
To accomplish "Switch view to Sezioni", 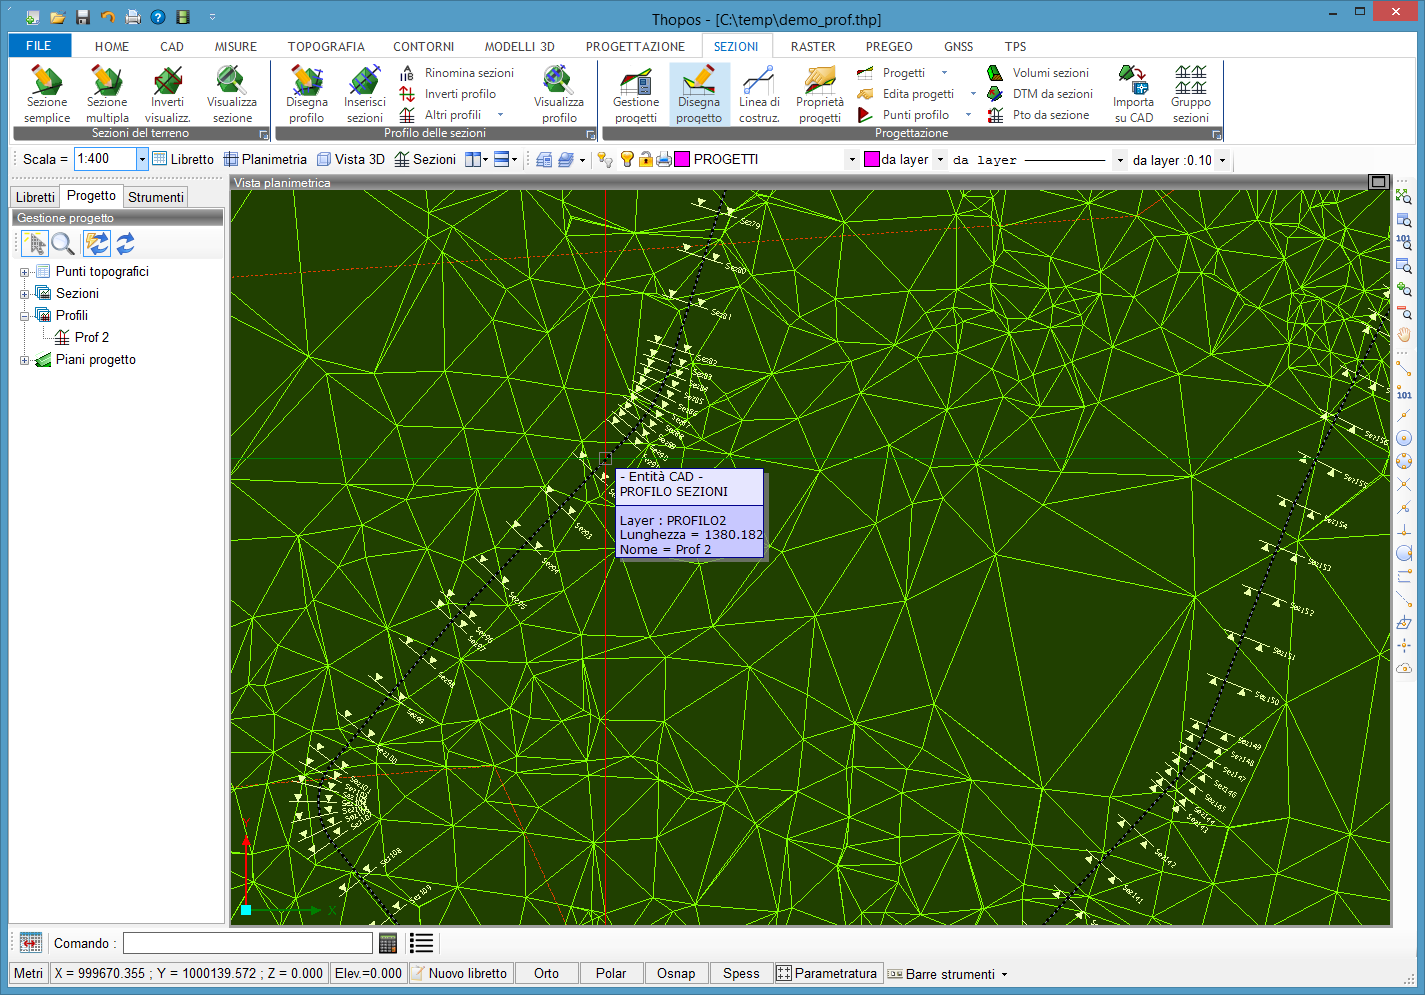I will 425,159.
